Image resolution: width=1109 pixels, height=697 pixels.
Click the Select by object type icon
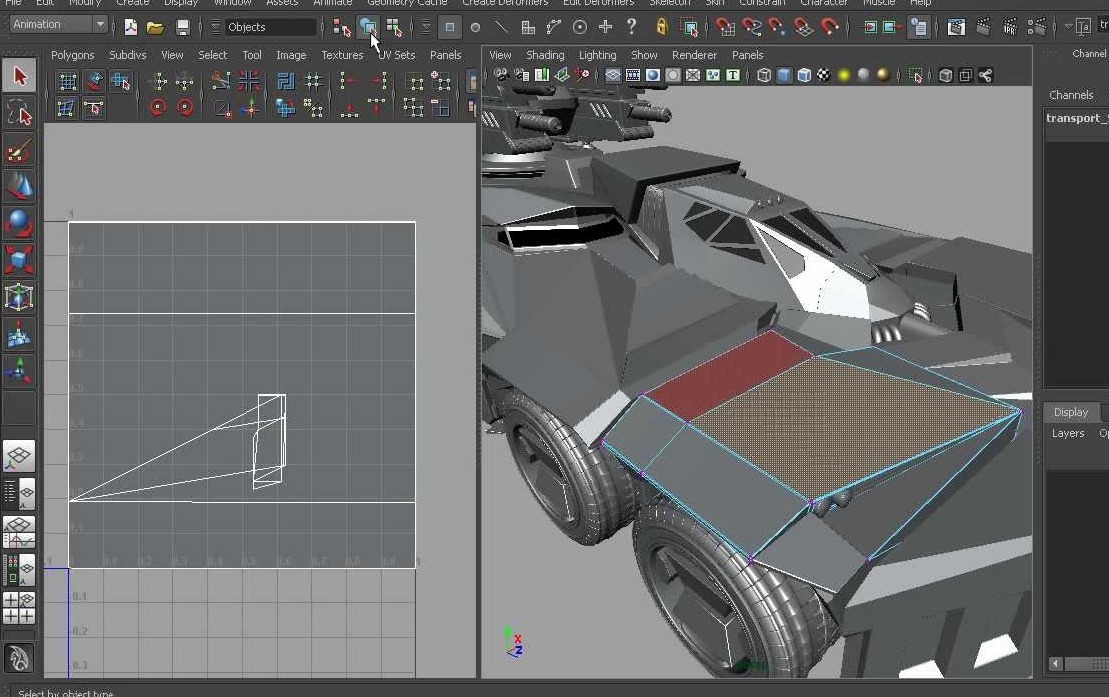(x=368, y=27)
